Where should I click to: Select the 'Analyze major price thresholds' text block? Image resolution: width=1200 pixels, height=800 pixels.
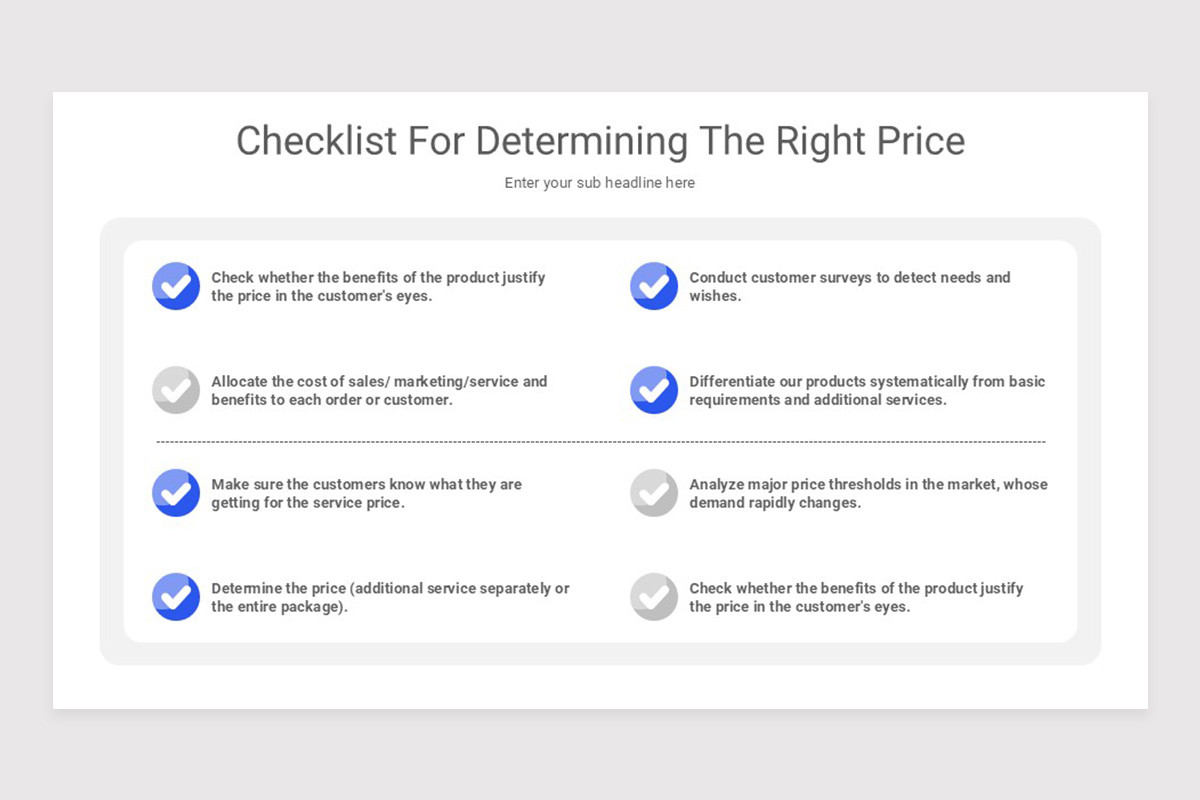[x=868, y=494]
